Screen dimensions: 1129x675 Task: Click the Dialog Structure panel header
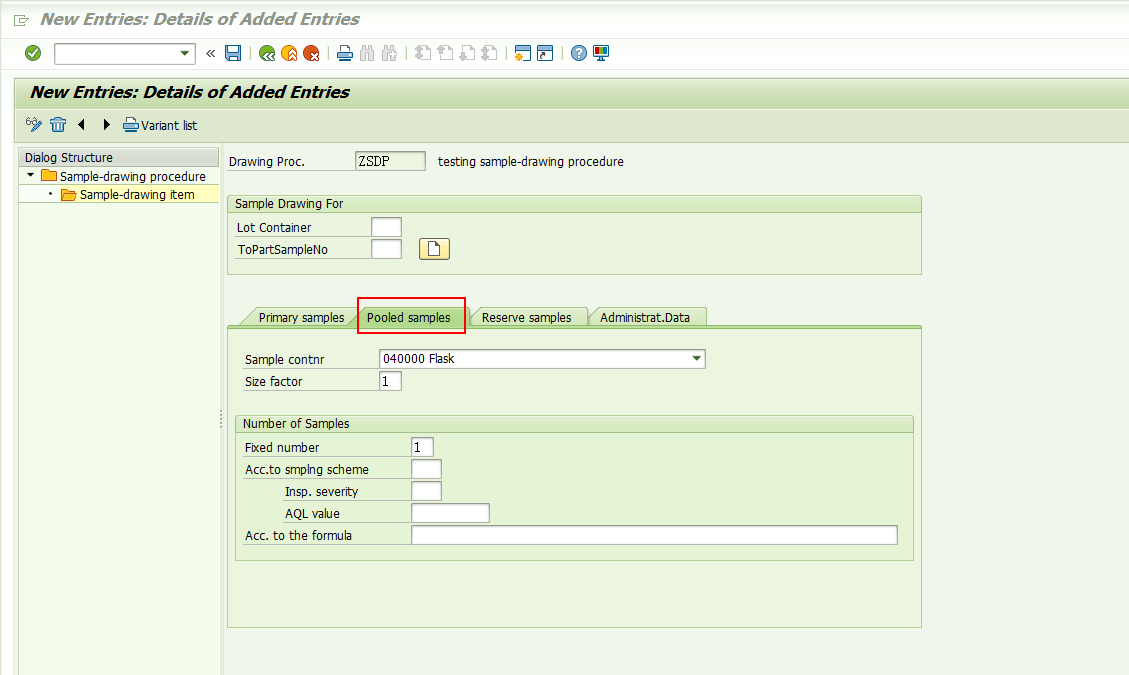(119, 157)
